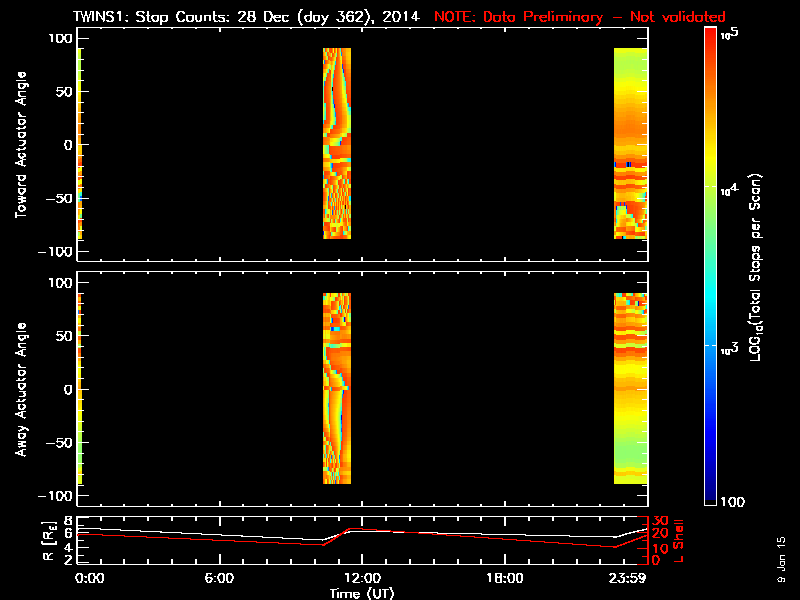
Task: Click the "100" label at the color bar bottom
Action: click(x=733, y=502)
